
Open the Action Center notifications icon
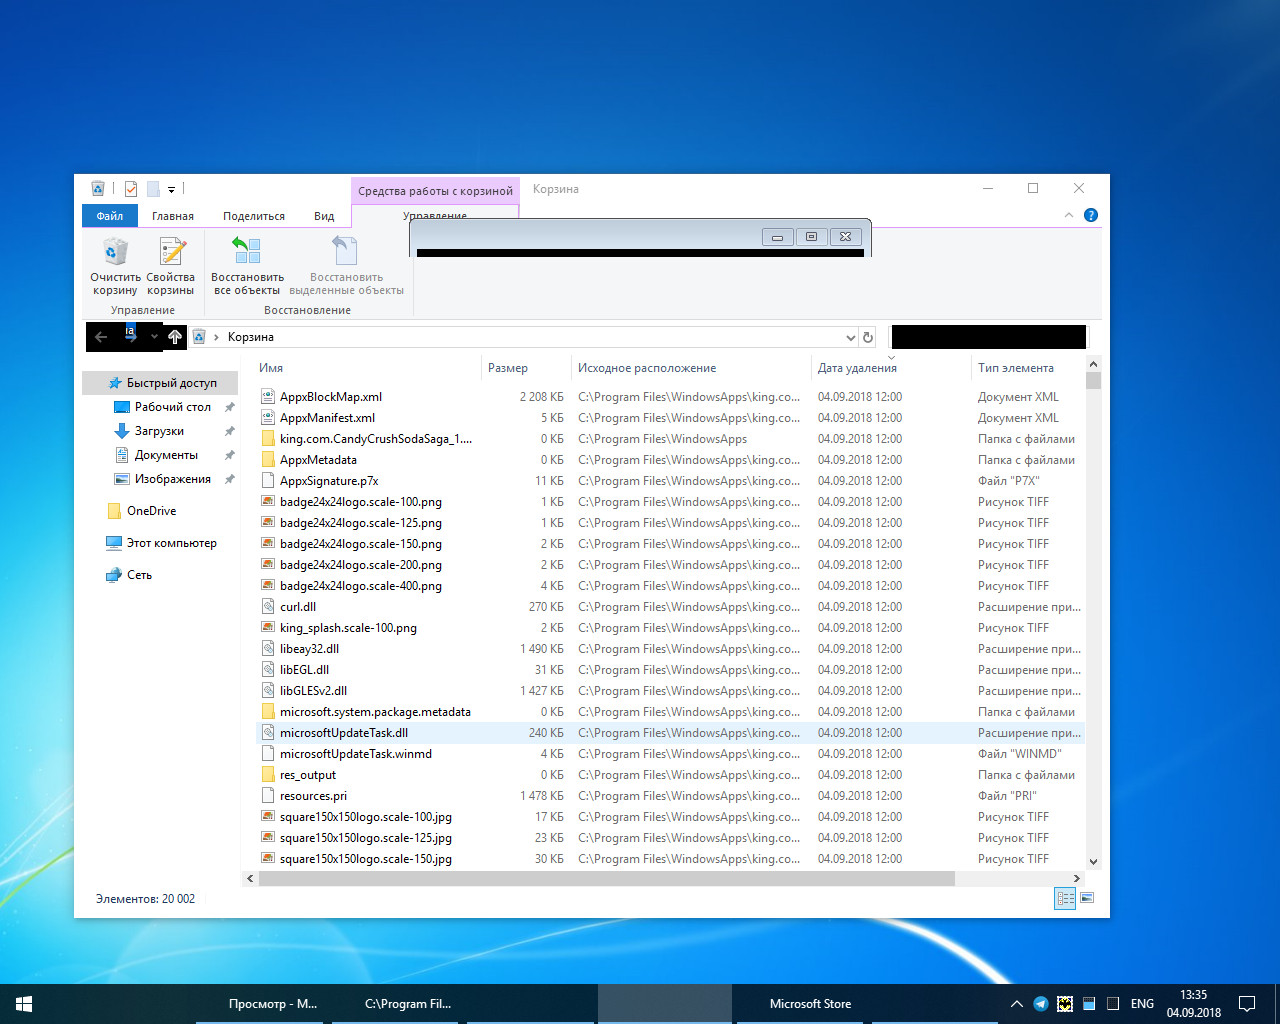point(1247,1004)
